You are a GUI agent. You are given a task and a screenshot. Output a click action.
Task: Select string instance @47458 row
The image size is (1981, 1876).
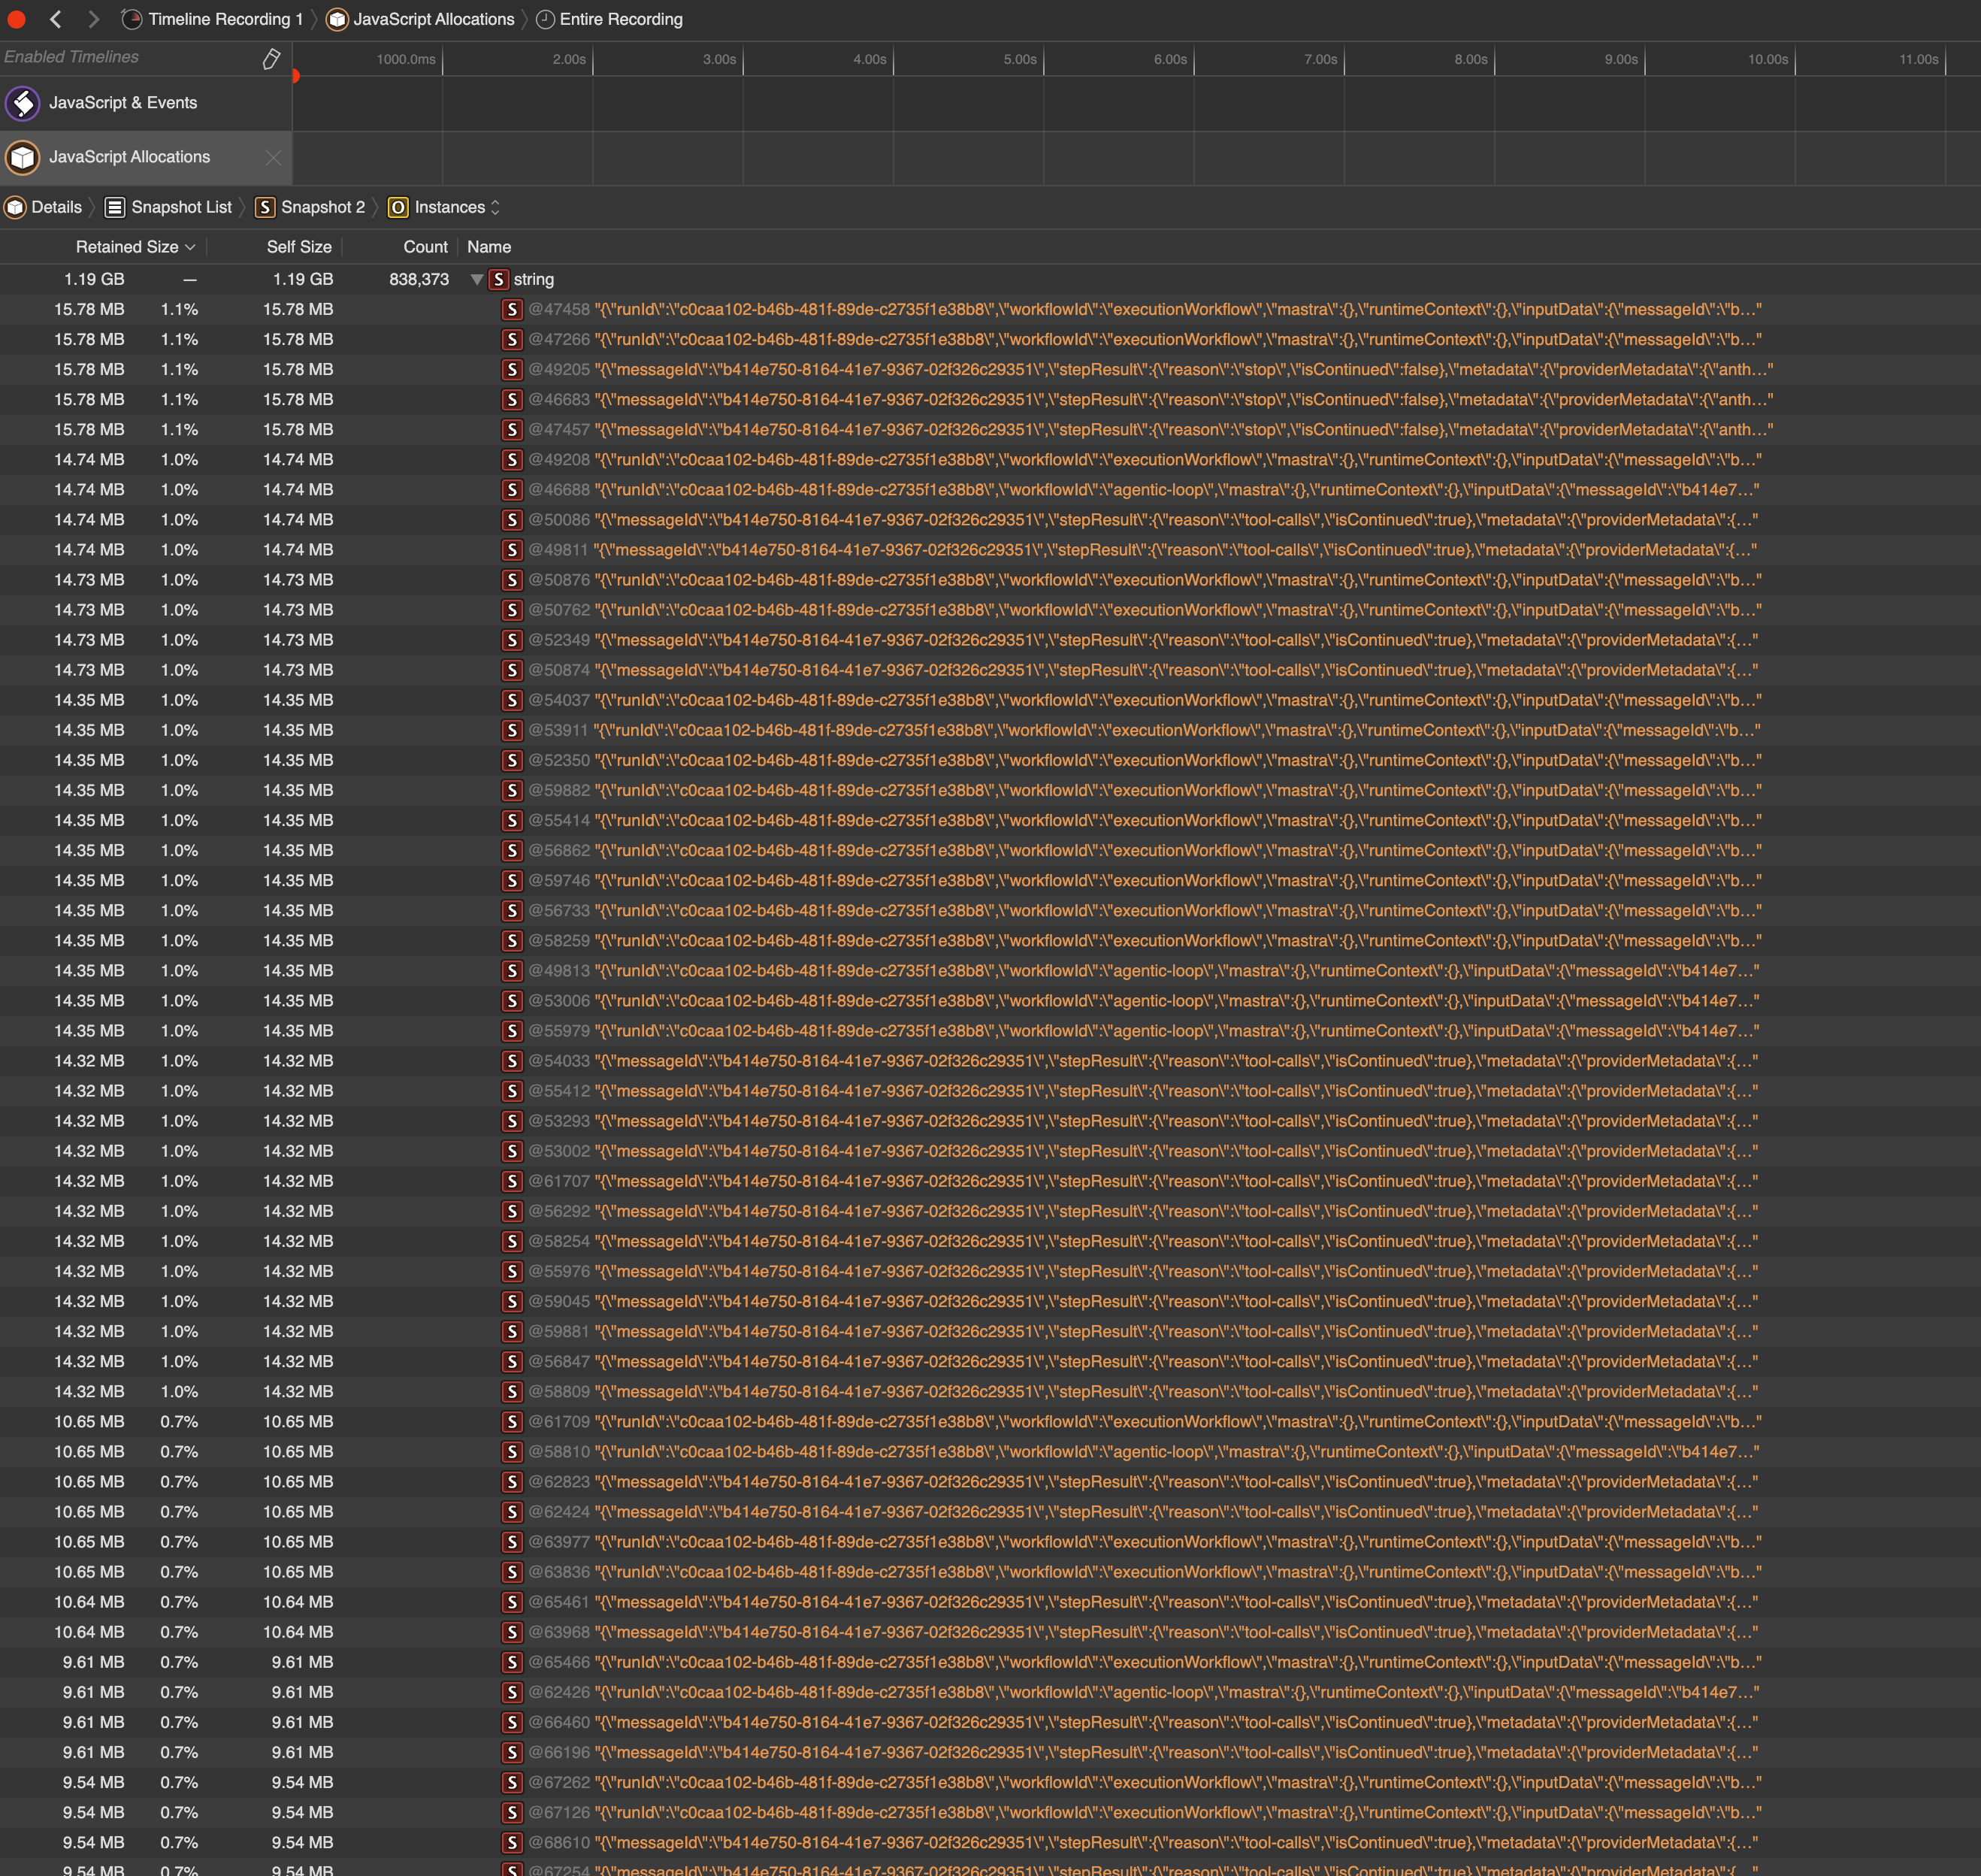[x=559, y=310]
